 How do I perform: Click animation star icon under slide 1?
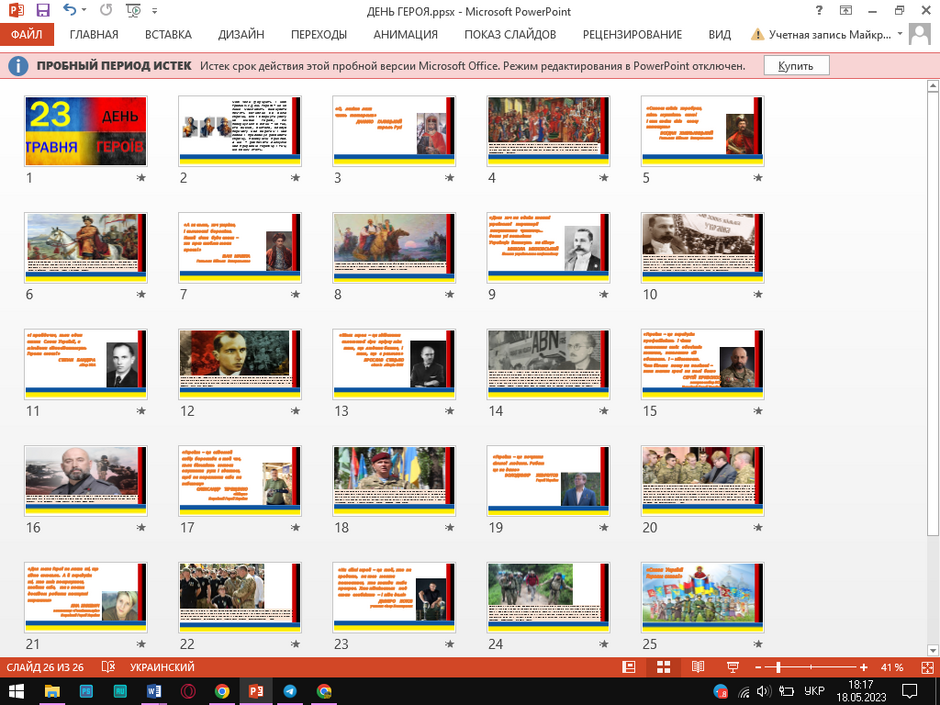pos(141,177)
